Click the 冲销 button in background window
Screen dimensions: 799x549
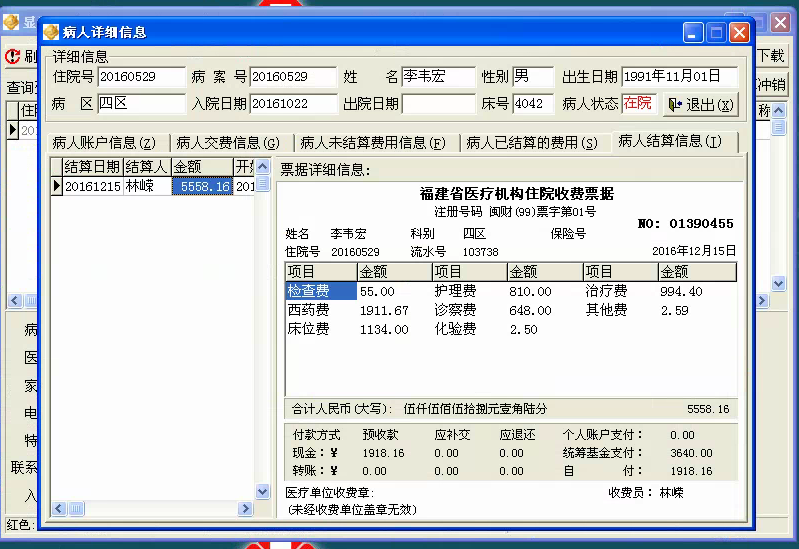click(x=770, y=84)
